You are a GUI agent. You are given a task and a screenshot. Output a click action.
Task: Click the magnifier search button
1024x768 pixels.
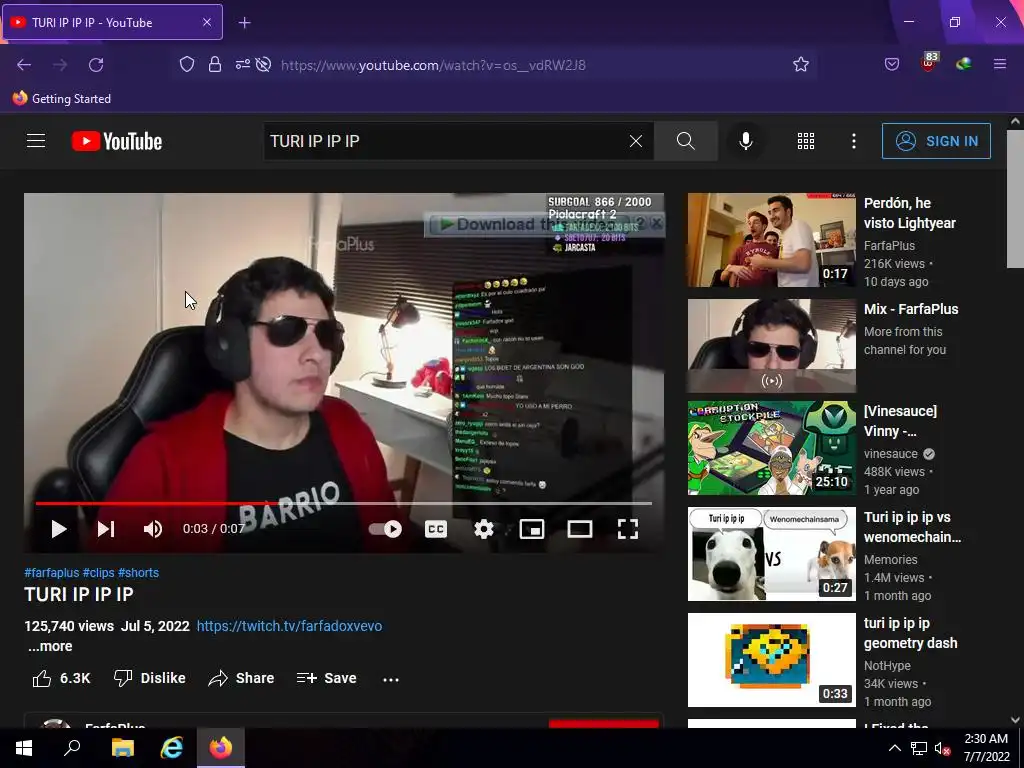(x=685, y=141)
